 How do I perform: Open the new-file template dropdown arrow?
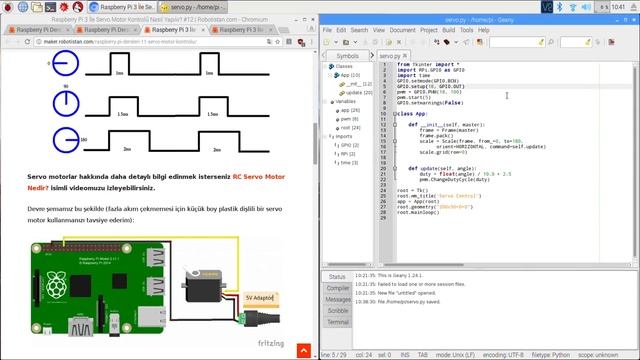(336, 42)
